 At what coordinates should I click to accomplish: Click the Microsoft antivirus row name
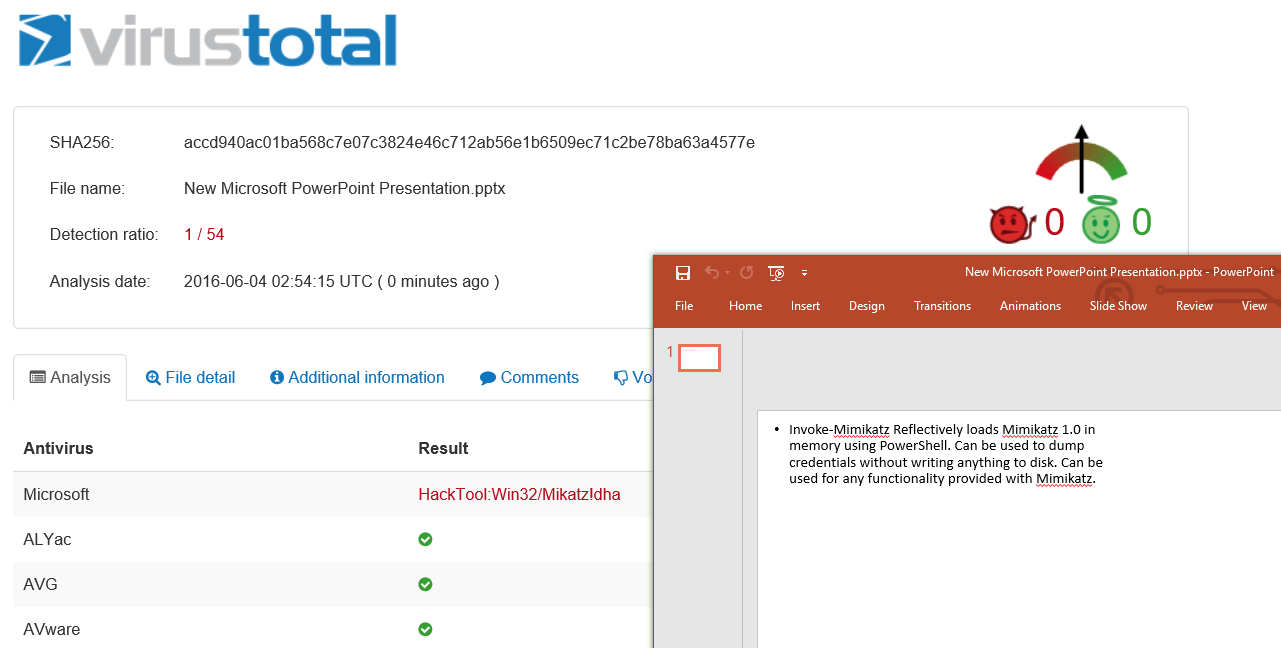click(56, 494)
